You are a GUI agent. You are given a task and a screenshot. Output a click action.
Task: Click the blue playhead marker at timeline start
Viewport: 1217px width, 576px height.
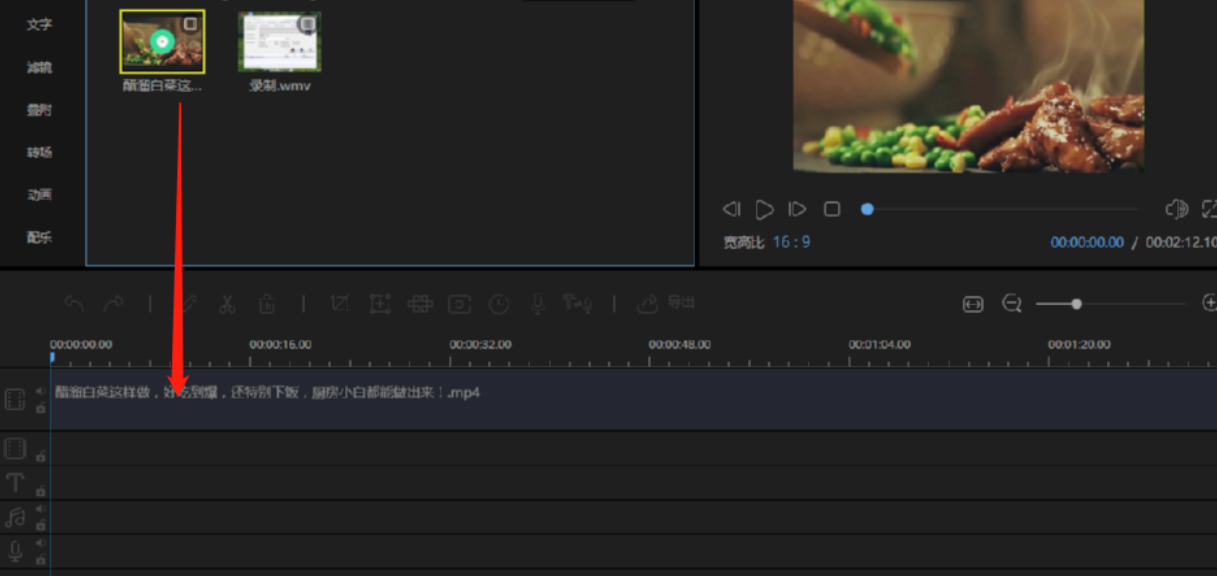pos(51,357)
